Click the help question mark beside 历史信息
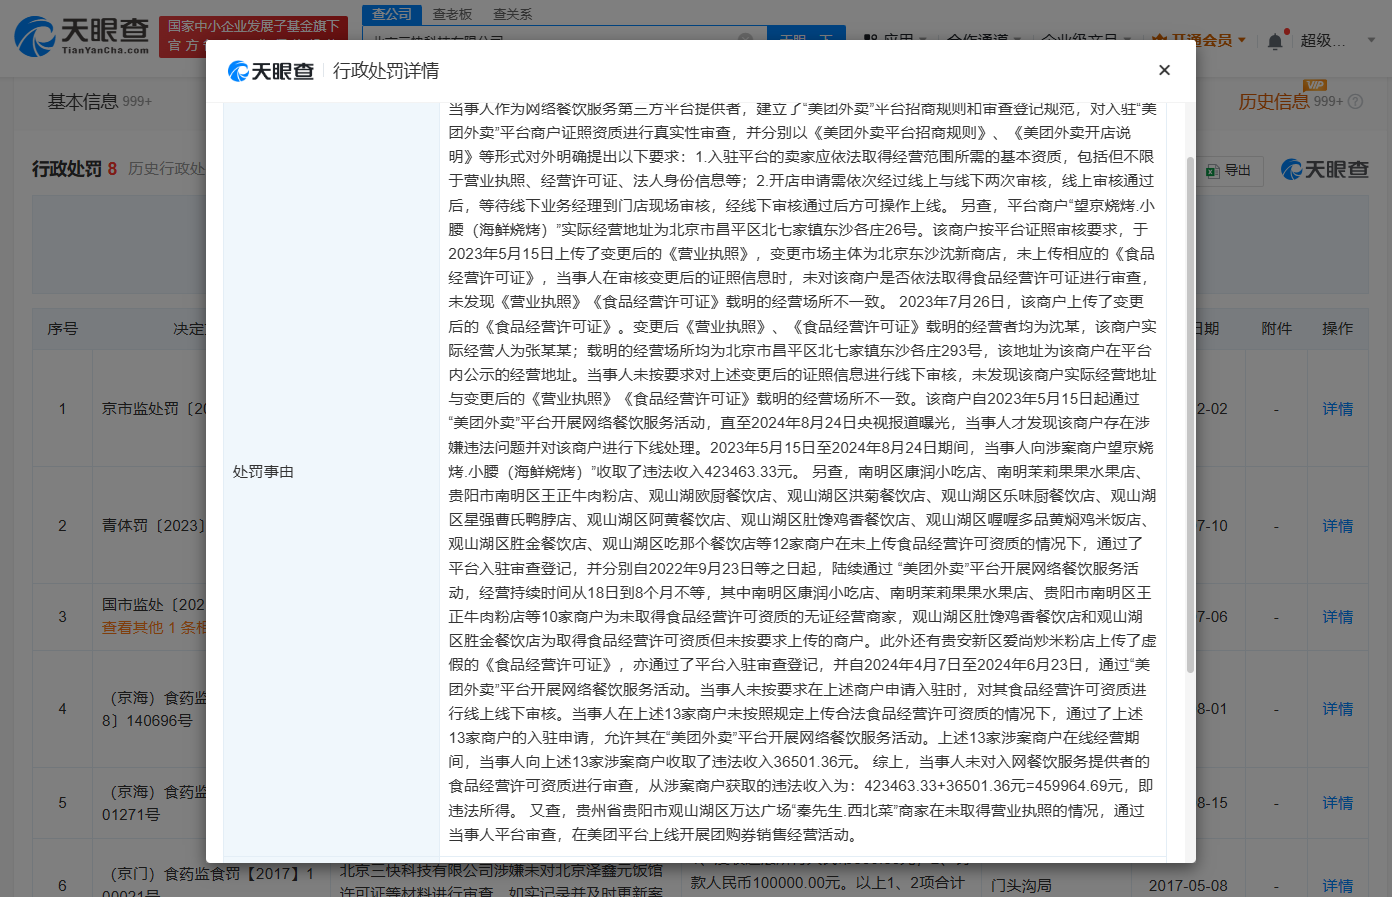The width and height of the screenshot is (1392, 897). (1356, 102)
